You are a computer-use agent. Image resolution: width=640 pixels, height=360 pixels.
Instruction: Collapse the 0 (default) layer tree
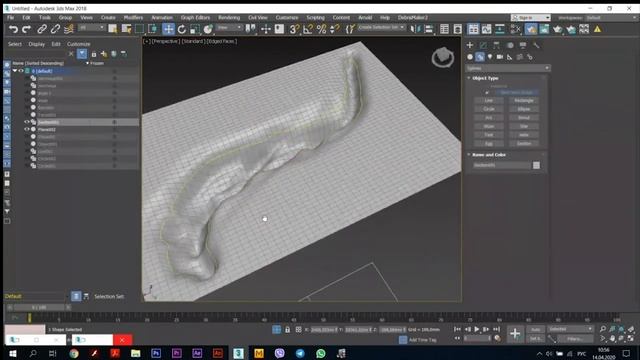(x=15, y=71)
